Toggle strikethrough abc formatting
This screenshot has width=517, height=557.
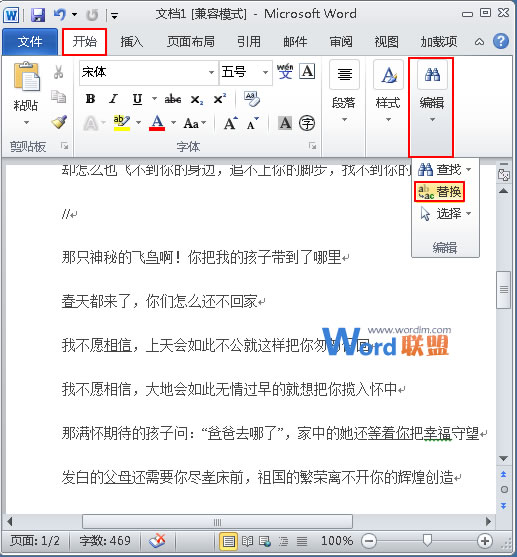coord(173,99)
